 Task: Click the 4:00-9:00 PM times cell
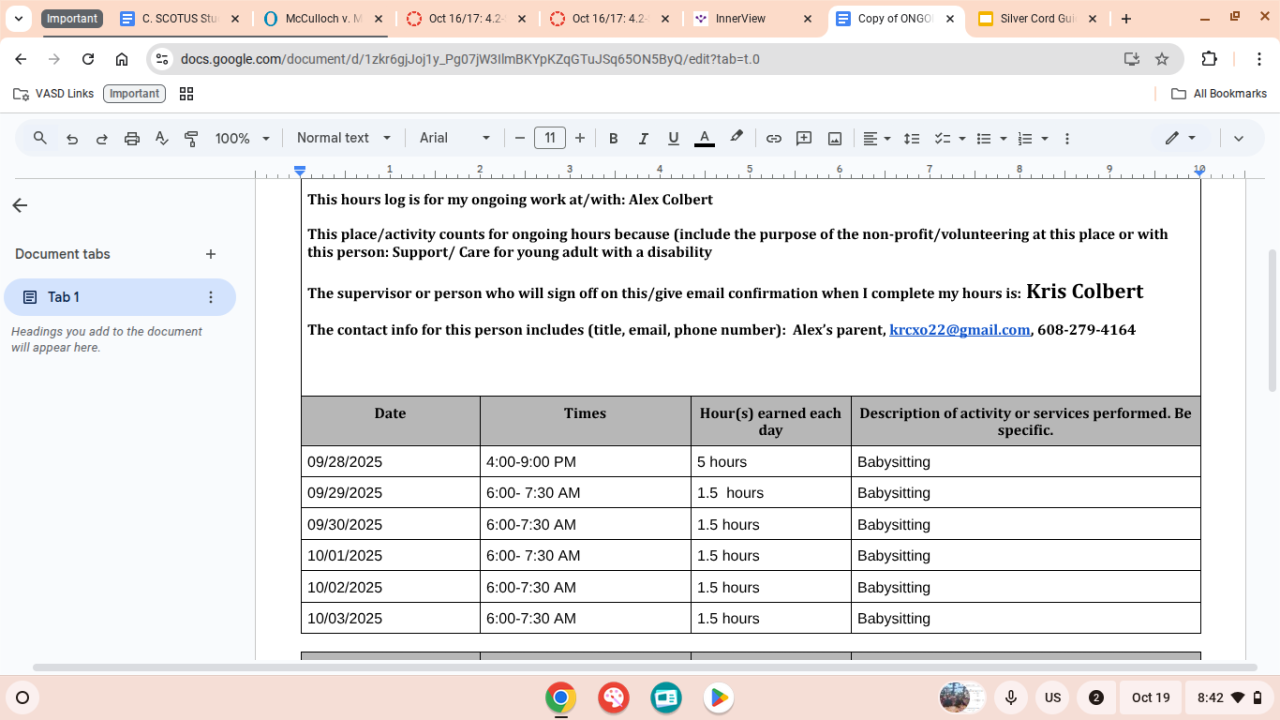click(x=585, y=462)
